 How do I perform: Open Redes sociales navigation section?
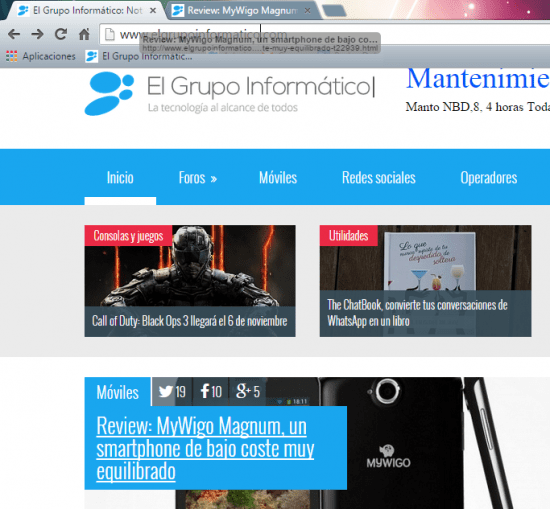pyautogui.click(x=379, y=178)
